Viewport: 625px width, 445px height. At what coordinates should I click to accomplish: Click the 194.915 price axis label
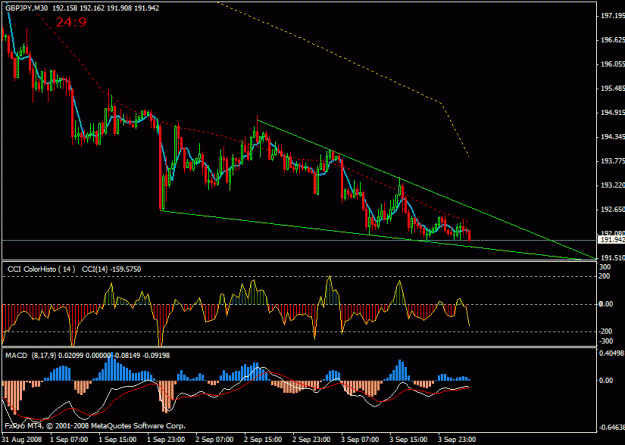(x=612, y=112)
